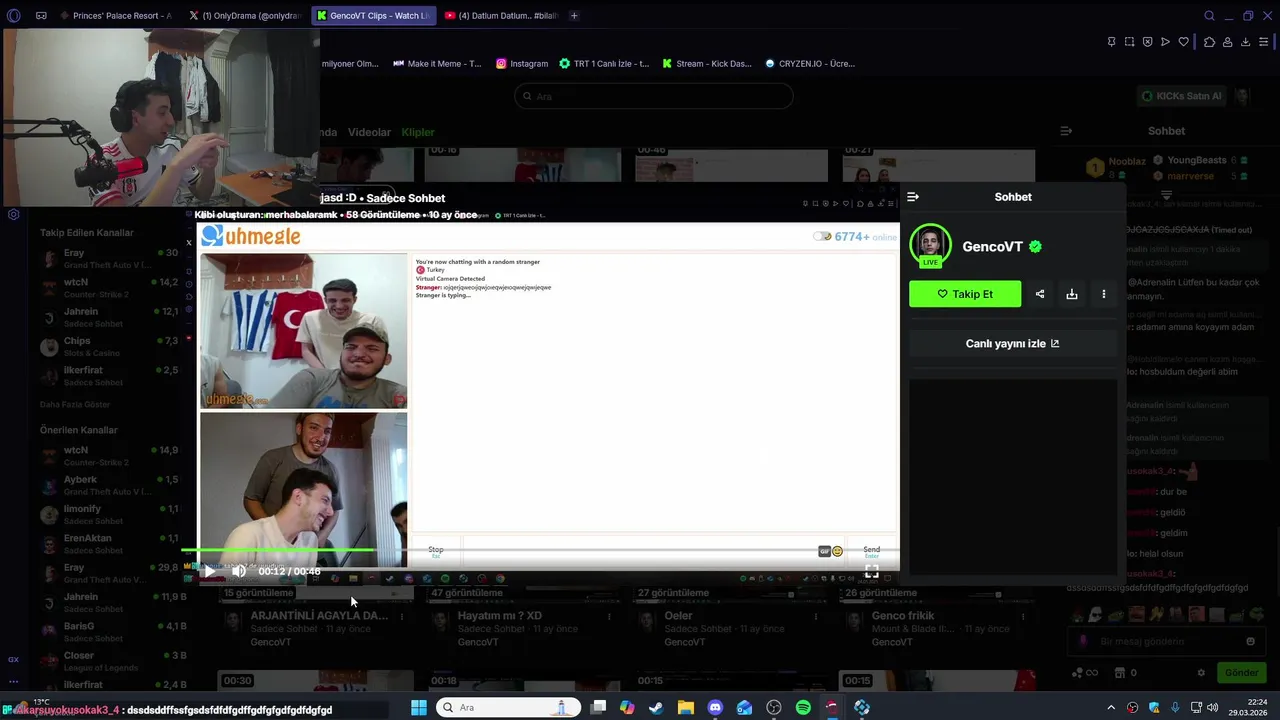This screenshot has width=1280, height=720.
Task: Play the clip using the play button
Action: pyautogui.click(x=208, y=571)
